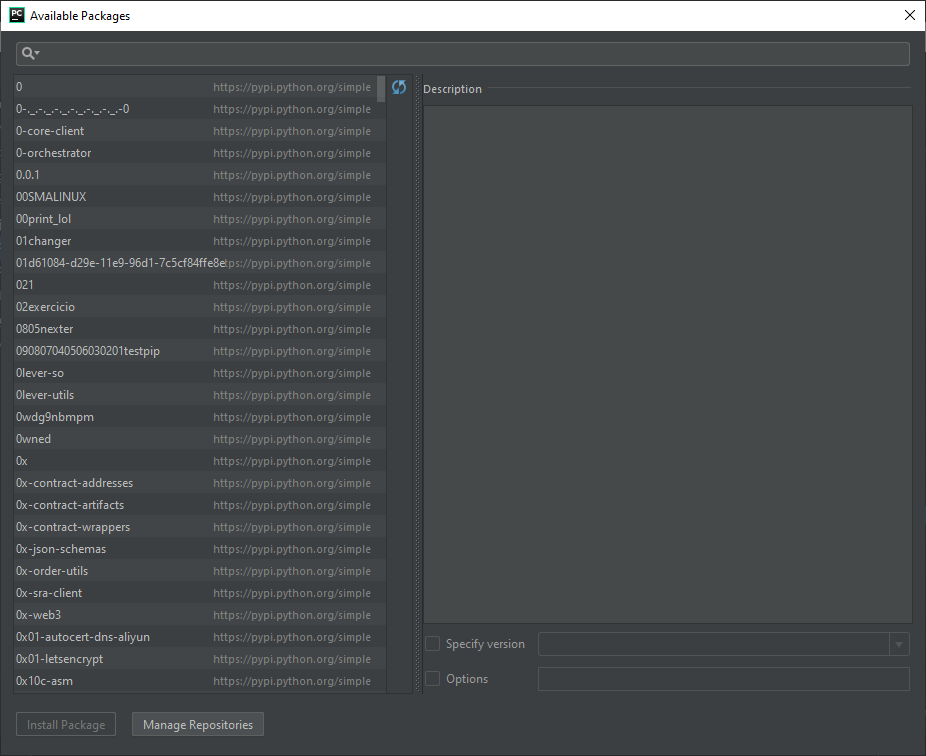Select the 0wned package
This screenshot has height=756, width=926.
(x=200, y=439)
